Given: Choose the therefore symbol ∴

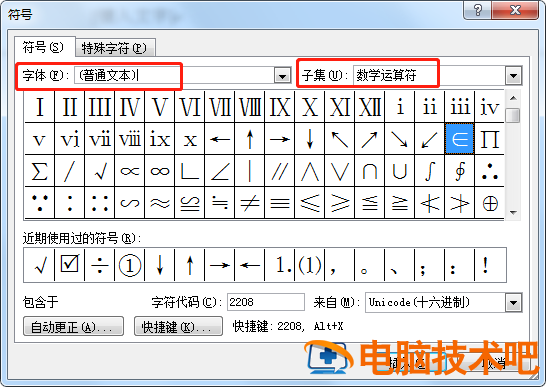Looking at the screenshot, I should click(x=489, y=171).
